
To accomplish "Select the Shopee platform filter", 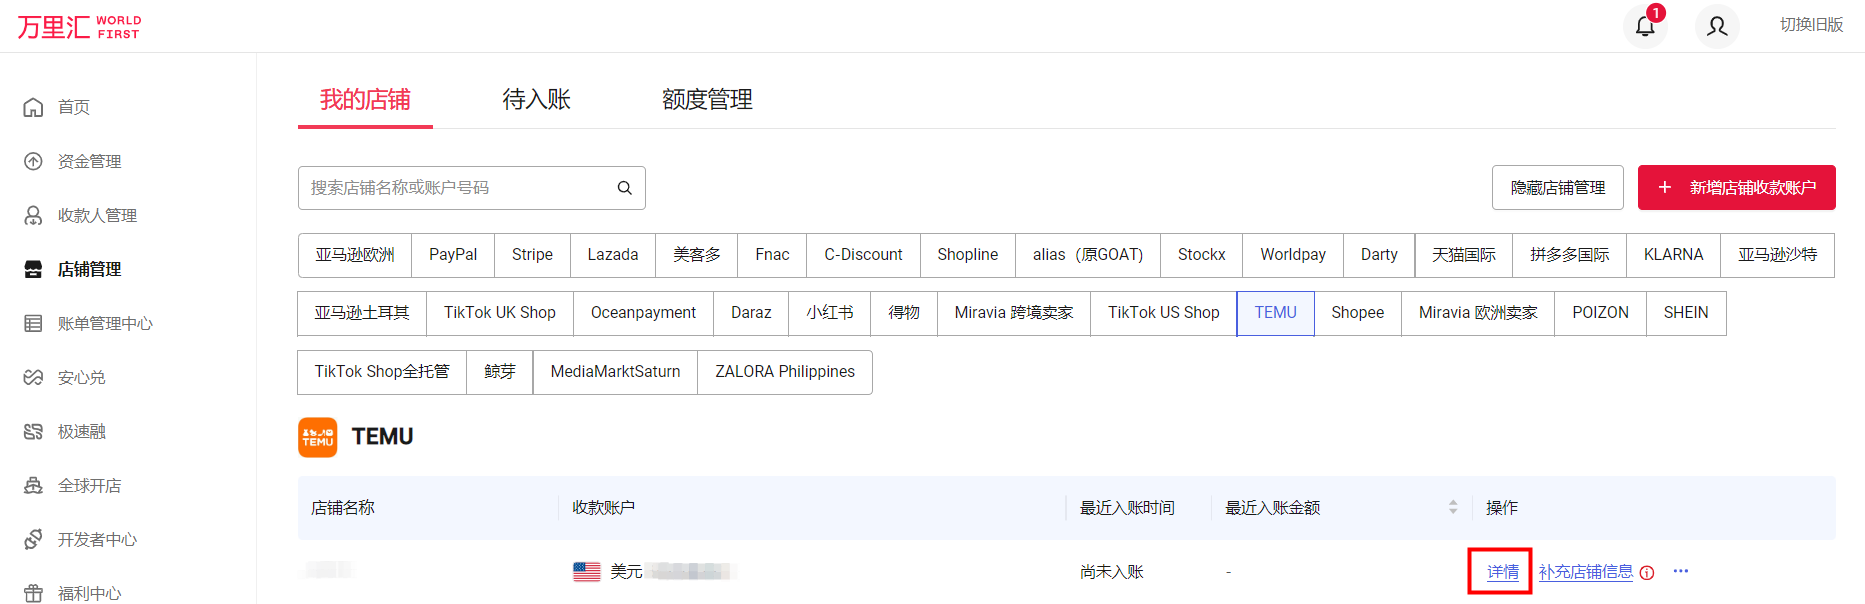I will click(x=1357, y=313).
